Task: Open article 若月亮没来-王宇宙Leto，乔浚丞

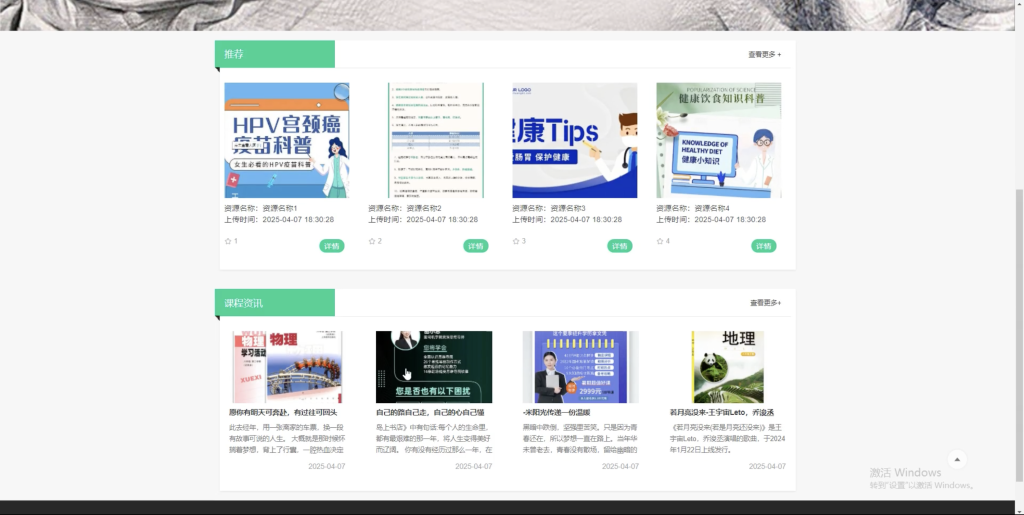Action: (722, 413)
